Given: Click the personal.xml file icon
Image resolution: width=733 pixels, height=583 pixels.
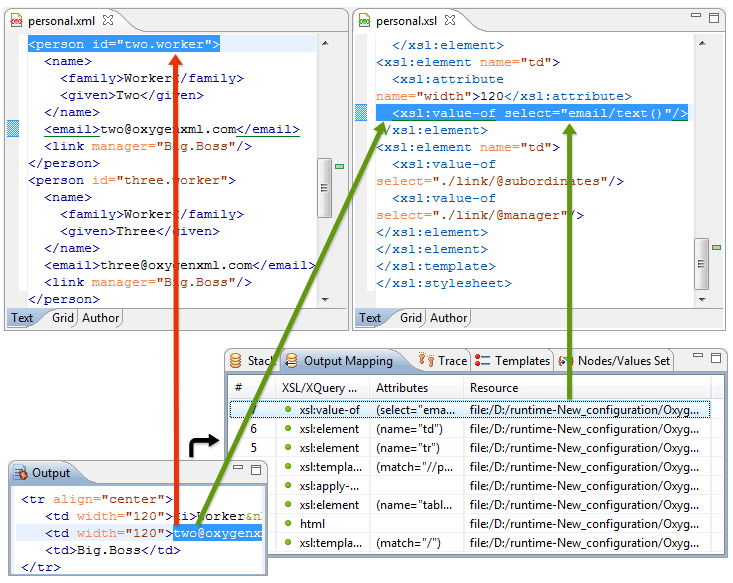Looking at the screenshot, I should coord(16,20).
